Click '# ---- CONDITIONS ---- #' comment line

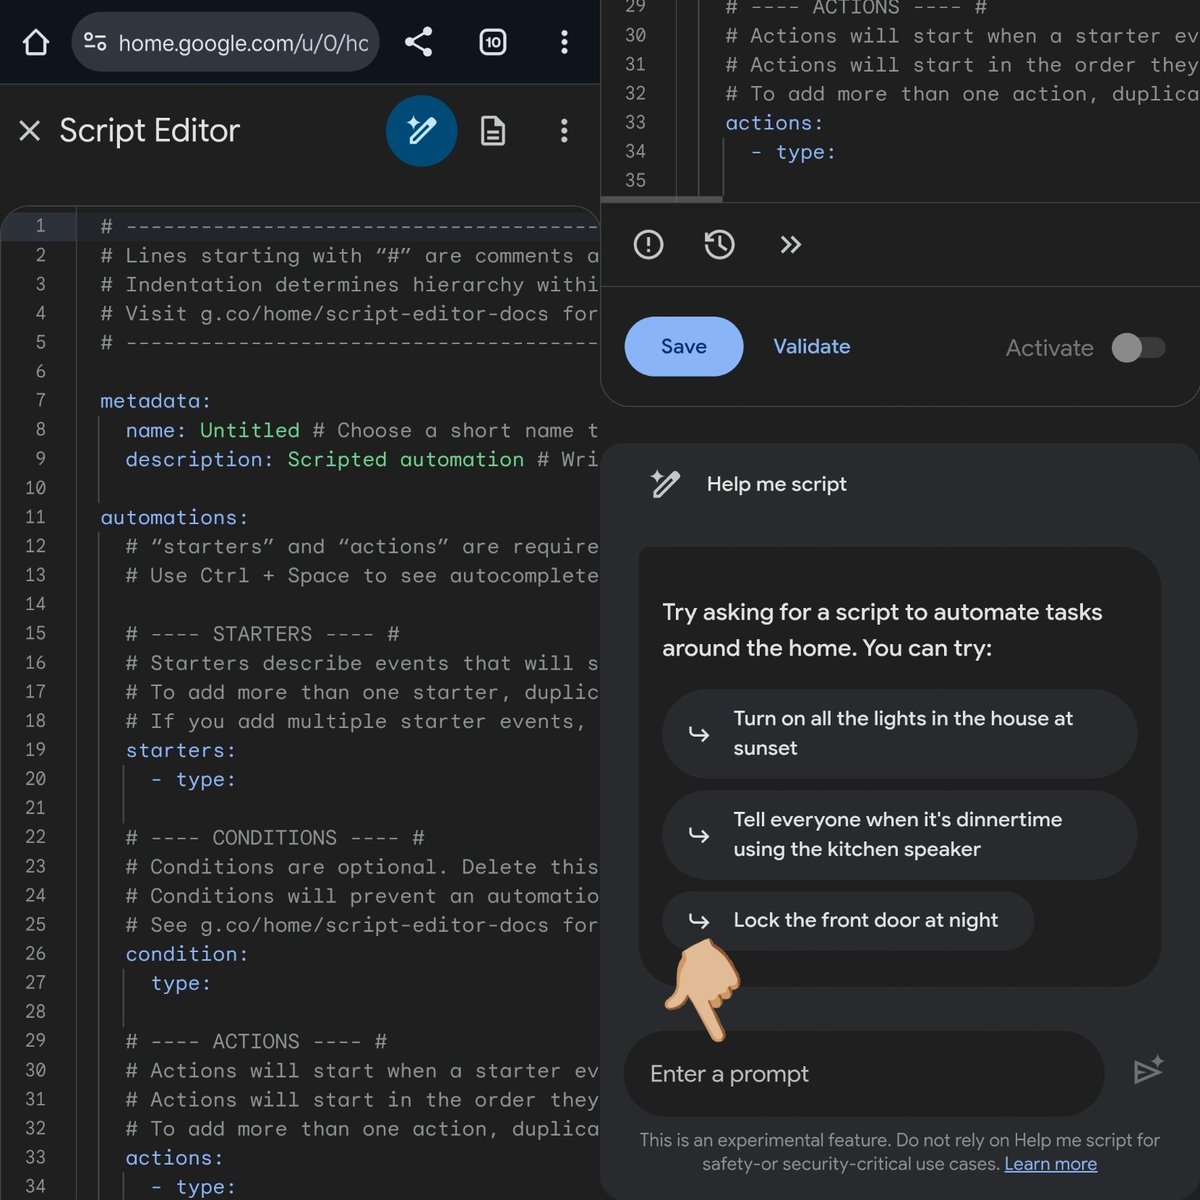click(x=275, y=837)
